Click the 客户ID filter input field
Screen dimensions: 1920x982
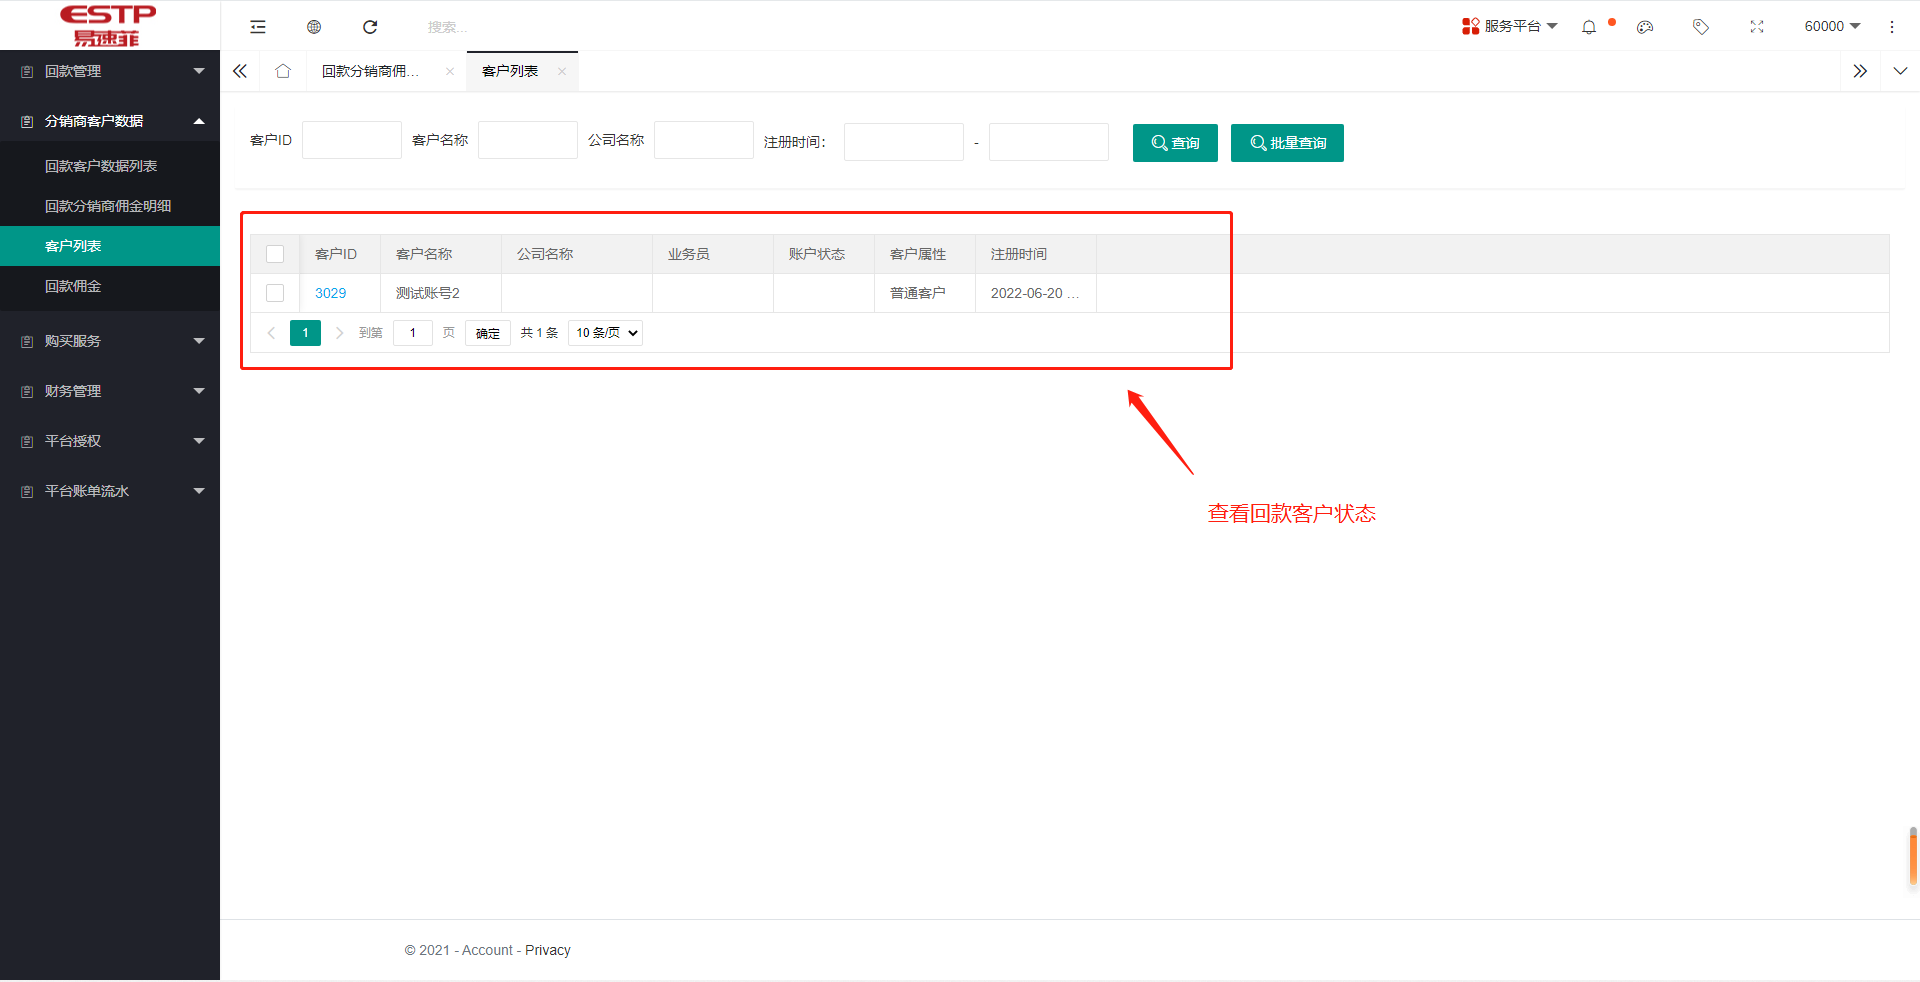pyautogui.click(x=352, y=140)
